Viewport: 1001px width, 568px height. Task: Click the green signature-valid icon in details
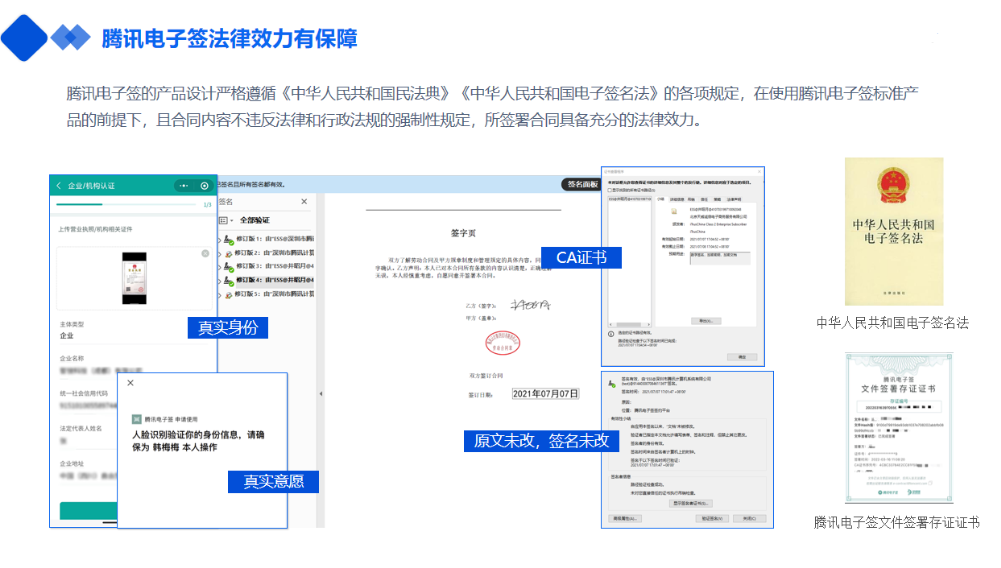click(x=610, y=383)
